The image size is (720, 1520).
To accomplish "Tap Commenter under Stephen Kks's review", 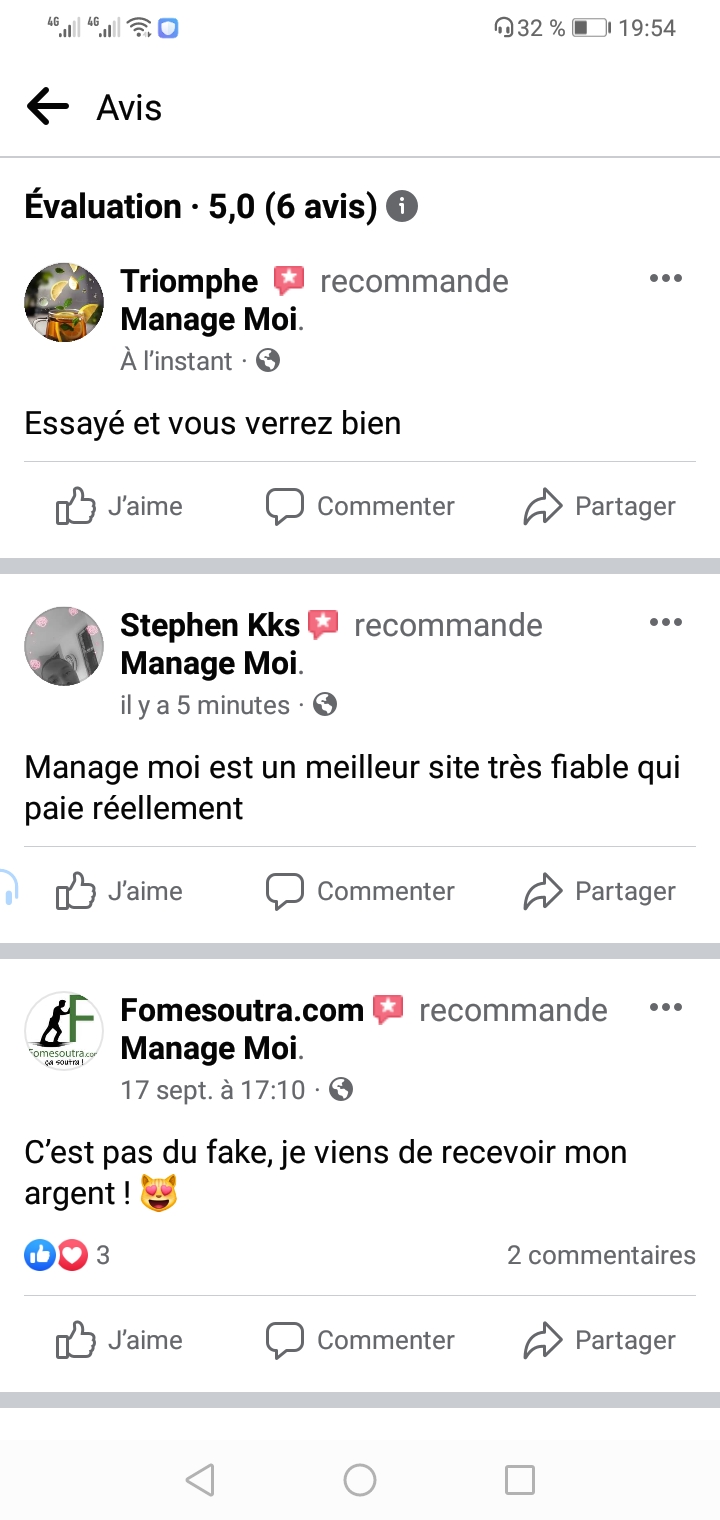I will [x=360, y=891].
